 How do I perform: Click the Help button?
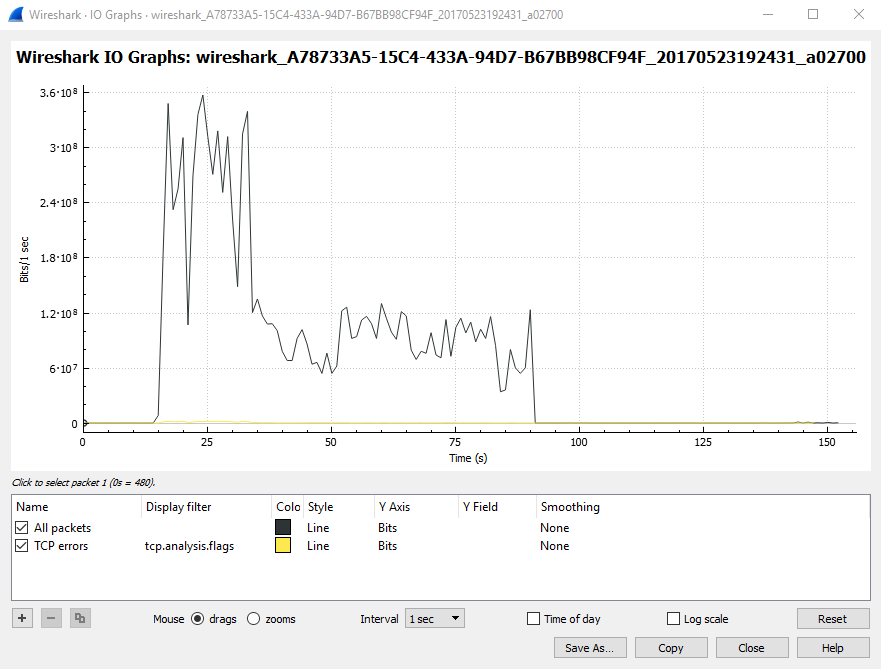coord(832,648)
